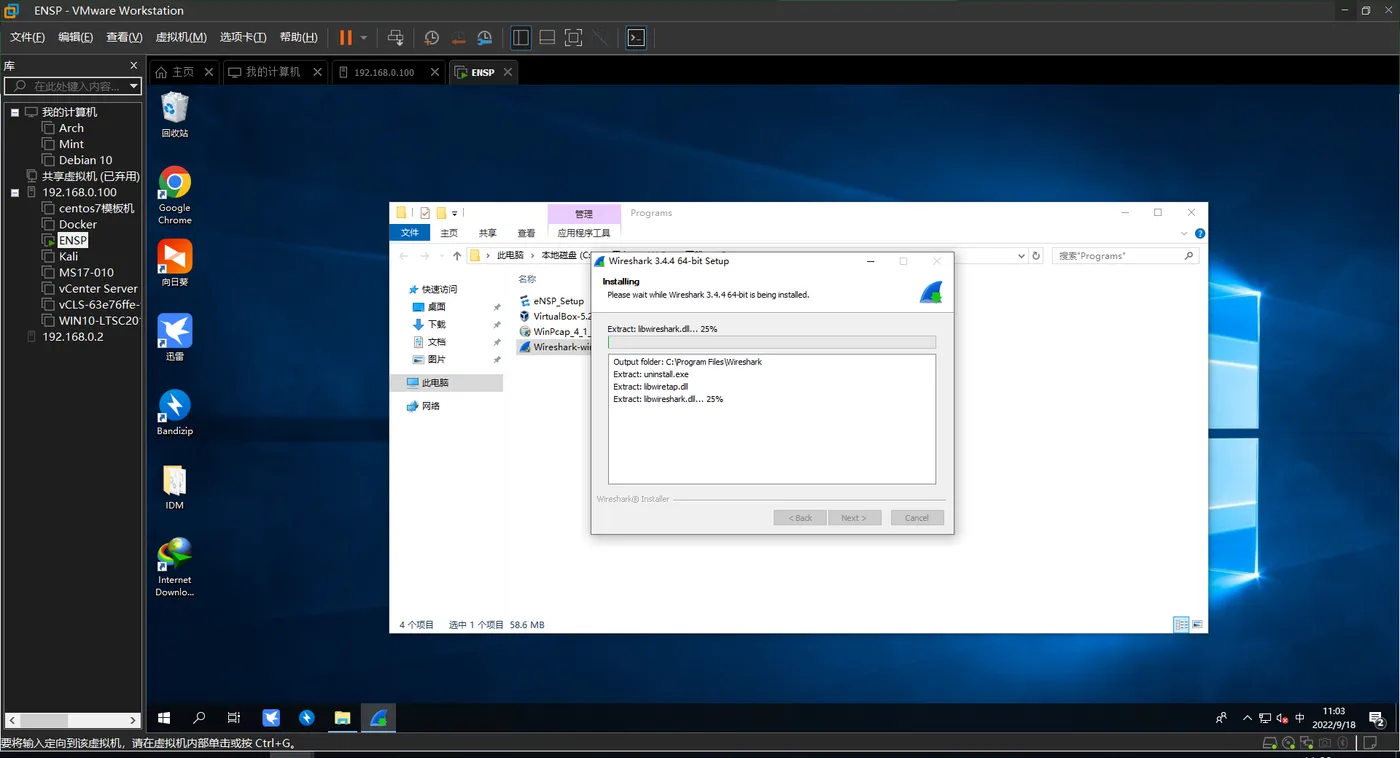Open the 选项卡(T) menu

coord(243,37)
